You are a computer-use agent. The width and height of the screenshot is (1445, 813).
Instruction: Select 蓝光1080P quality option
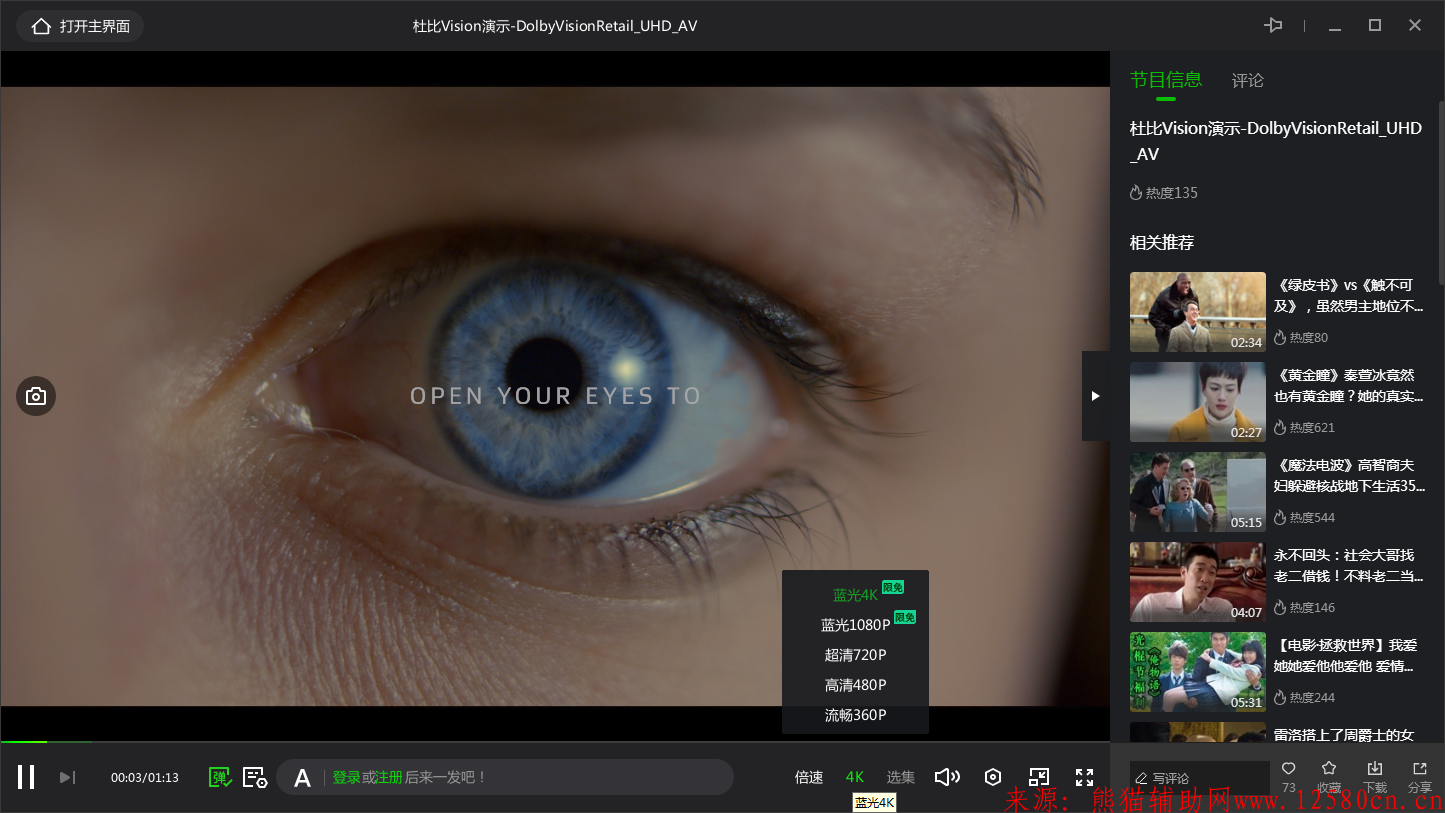[x=855, y=625]
